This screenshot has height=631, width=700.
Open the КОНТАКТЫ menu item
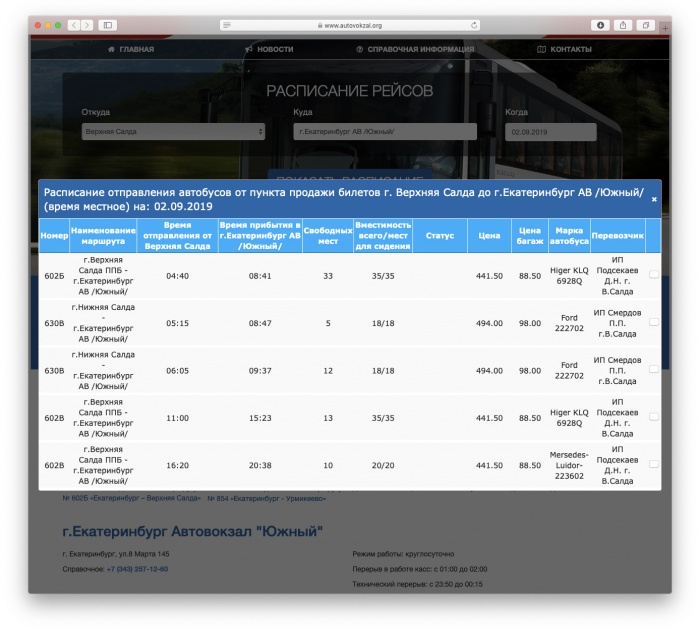coord(564,49)
